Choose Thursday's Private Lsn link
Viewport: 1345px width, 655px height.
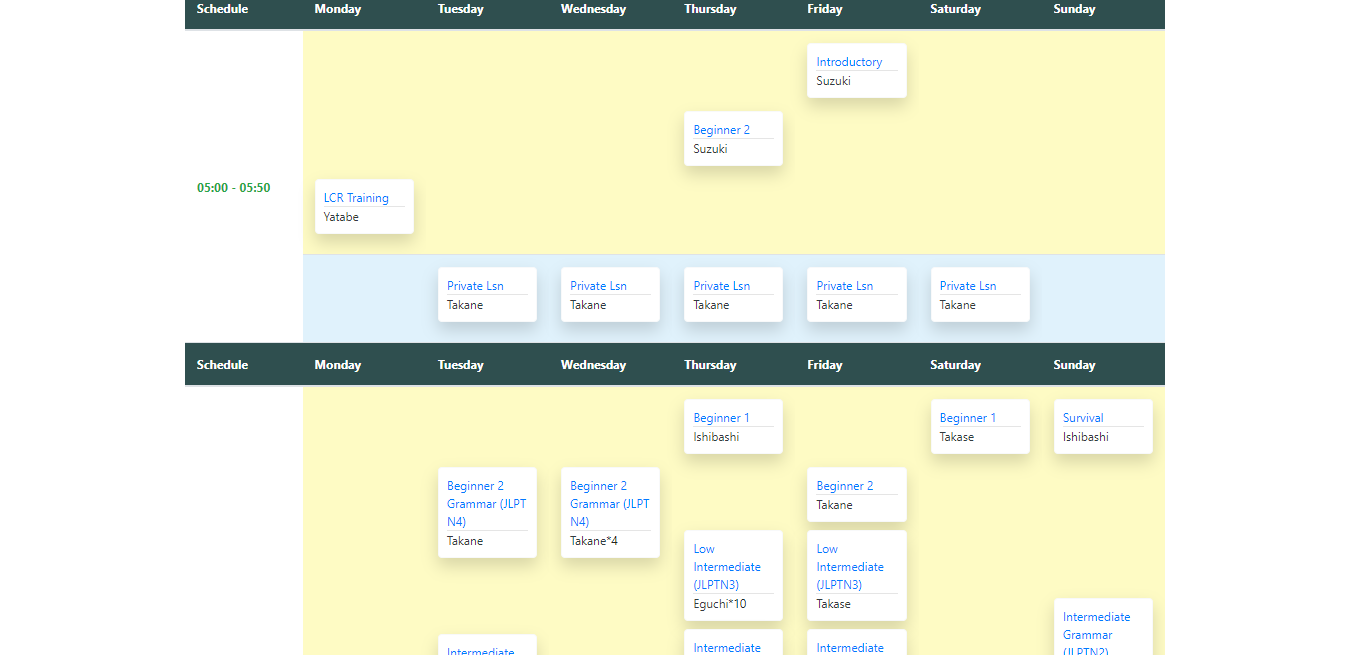[x=721, y=286]
